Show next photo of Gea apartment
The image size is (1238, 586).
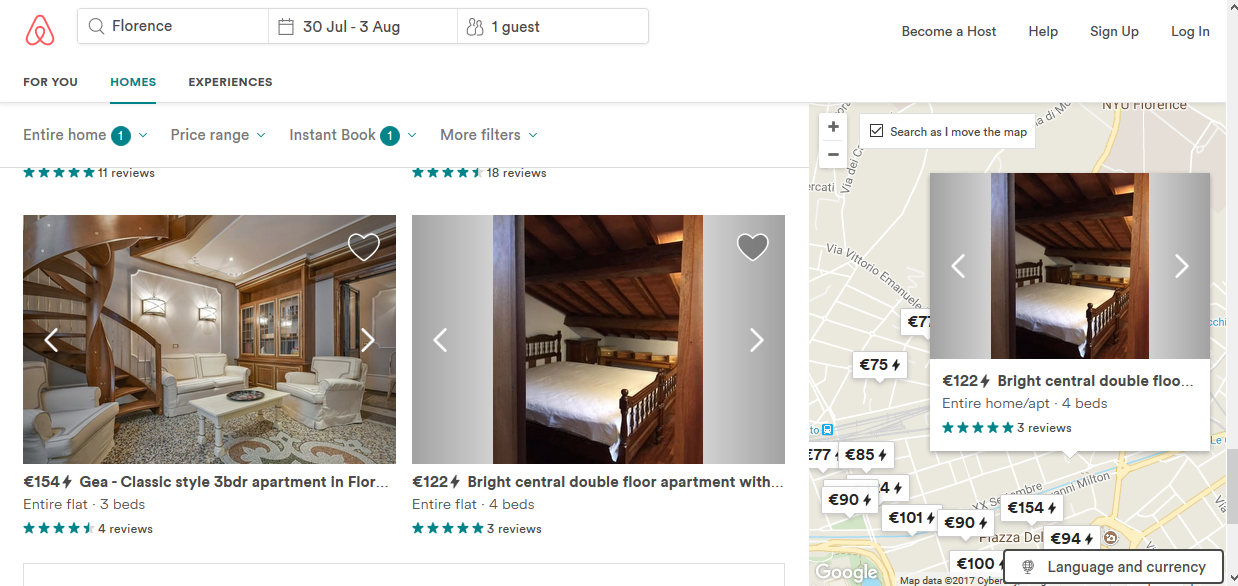coord(367,340)
